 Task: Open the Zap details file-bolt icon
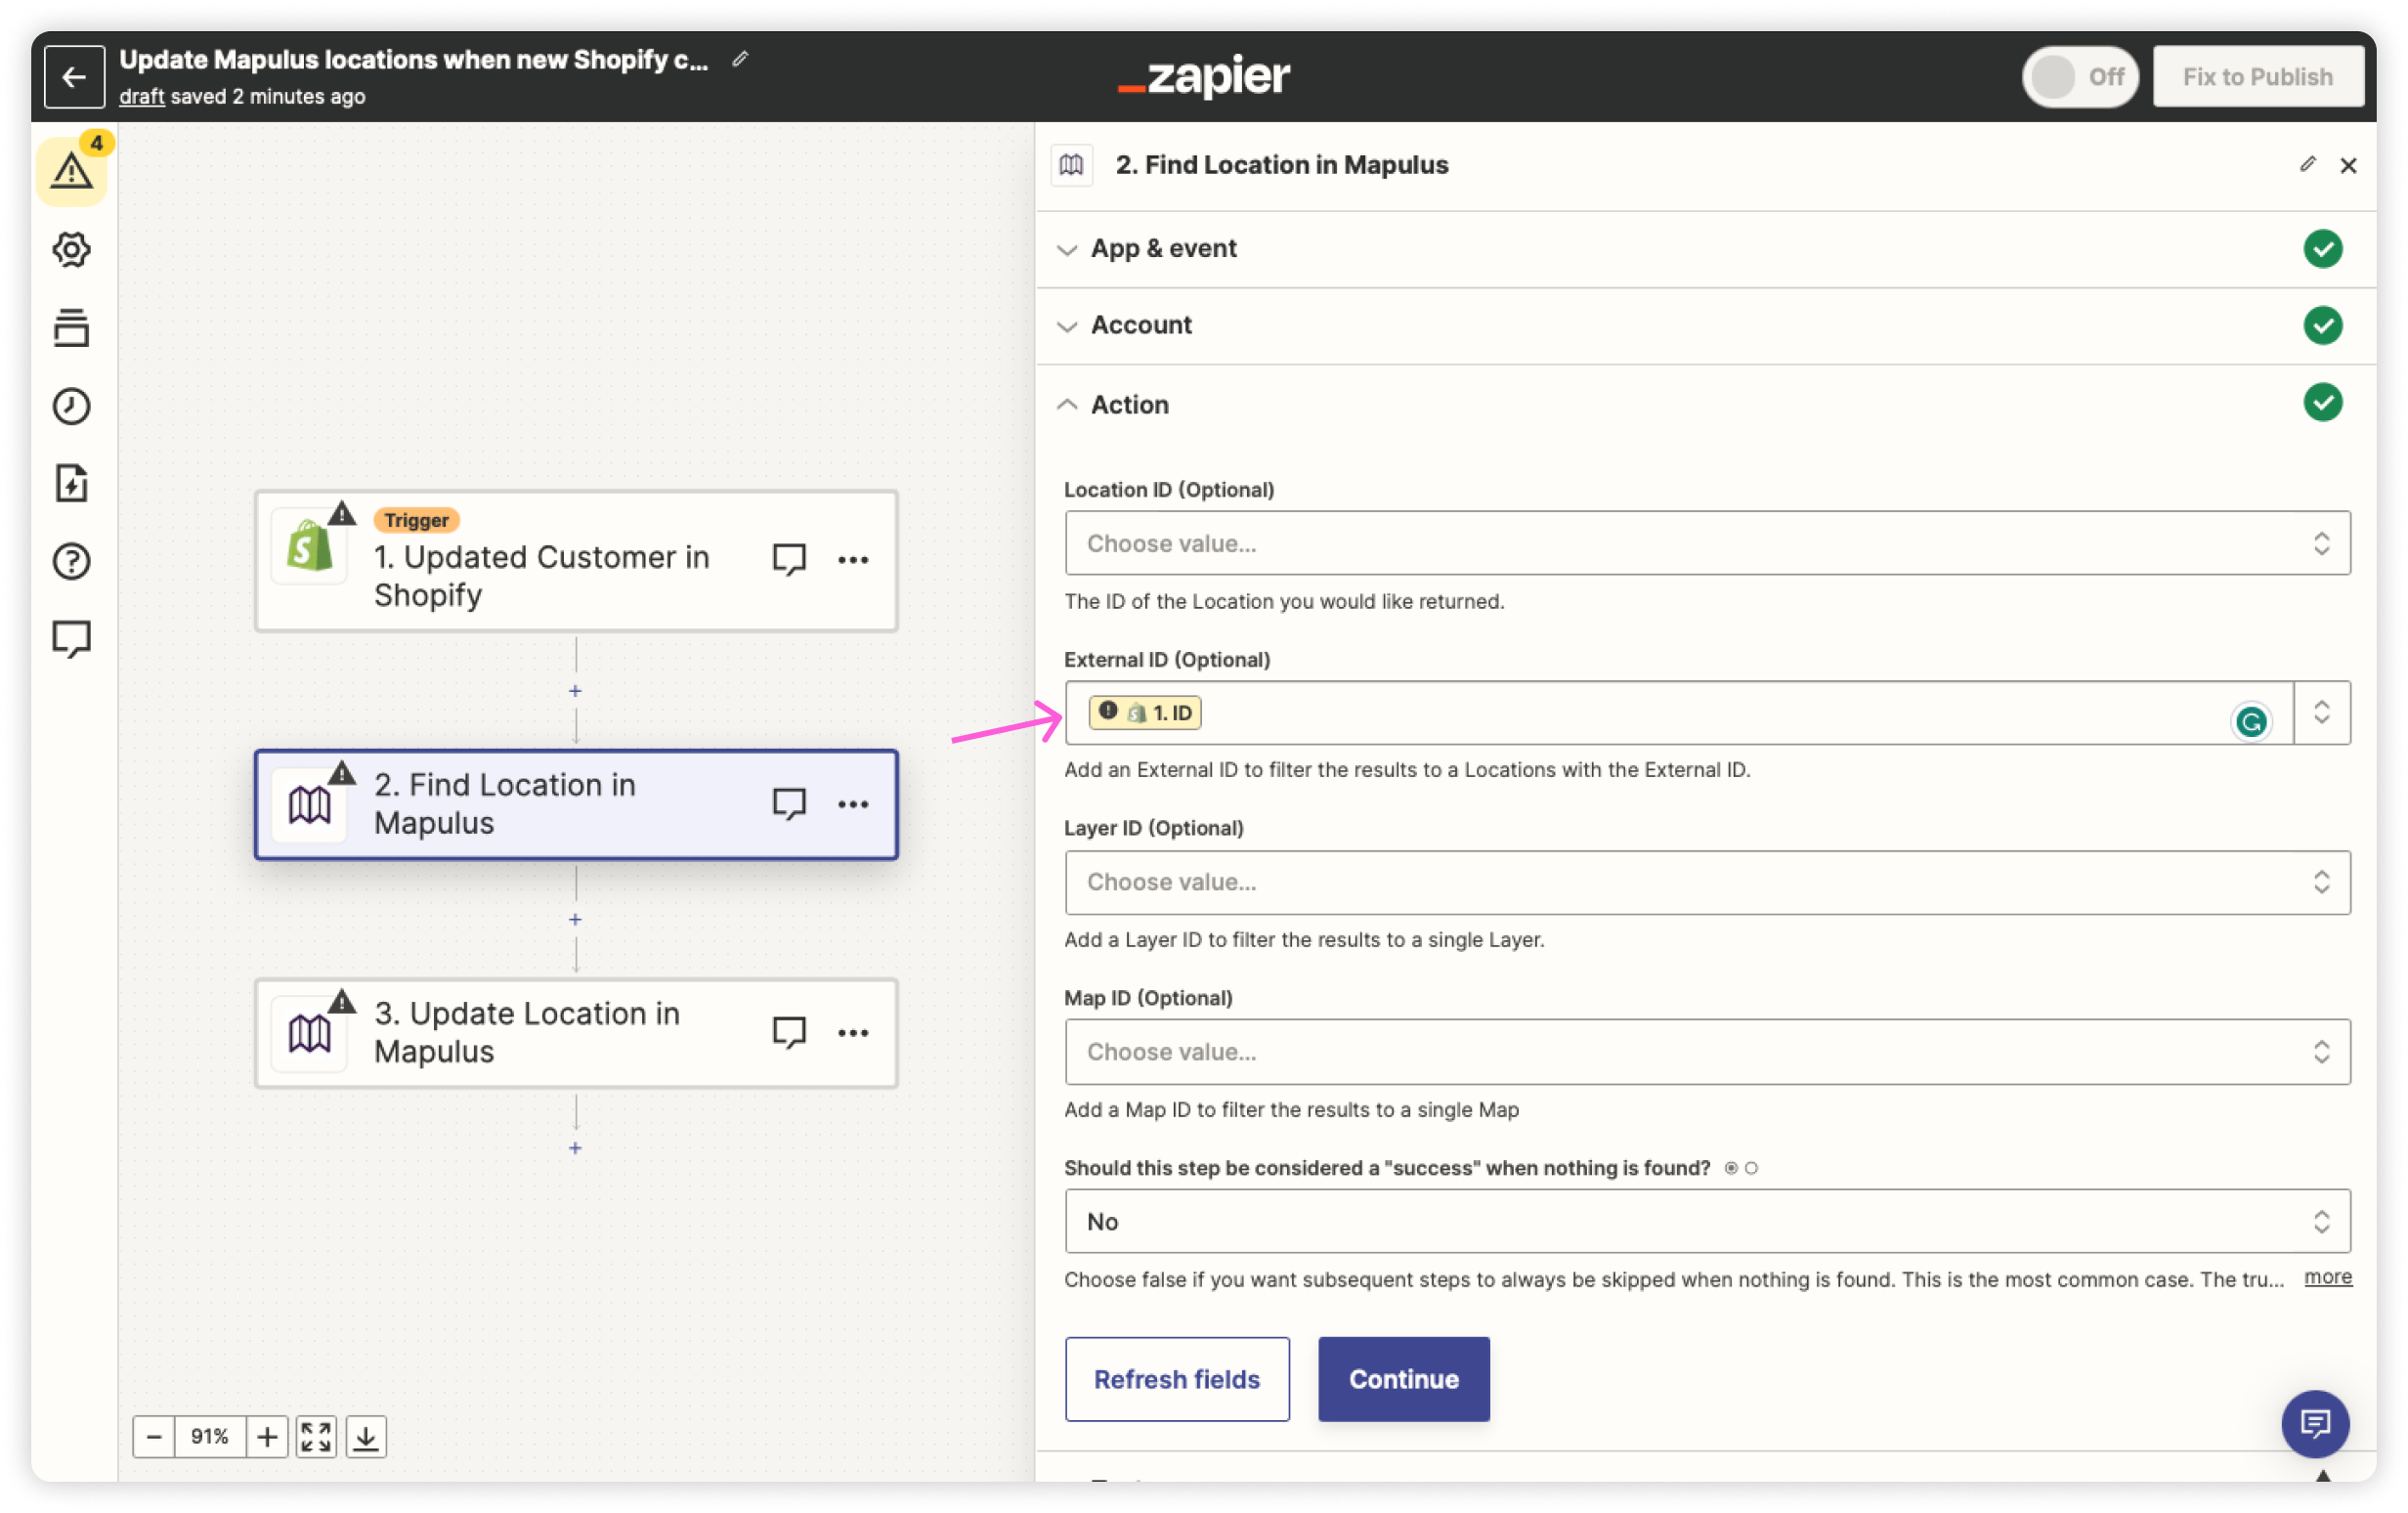[71, 483]
